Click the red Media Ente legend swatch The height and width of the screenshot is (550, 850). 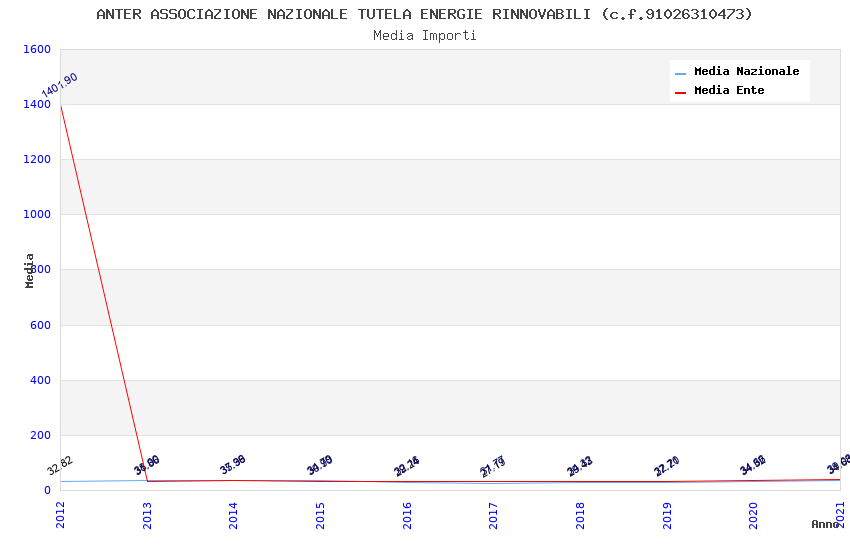(x=680, y=93)
